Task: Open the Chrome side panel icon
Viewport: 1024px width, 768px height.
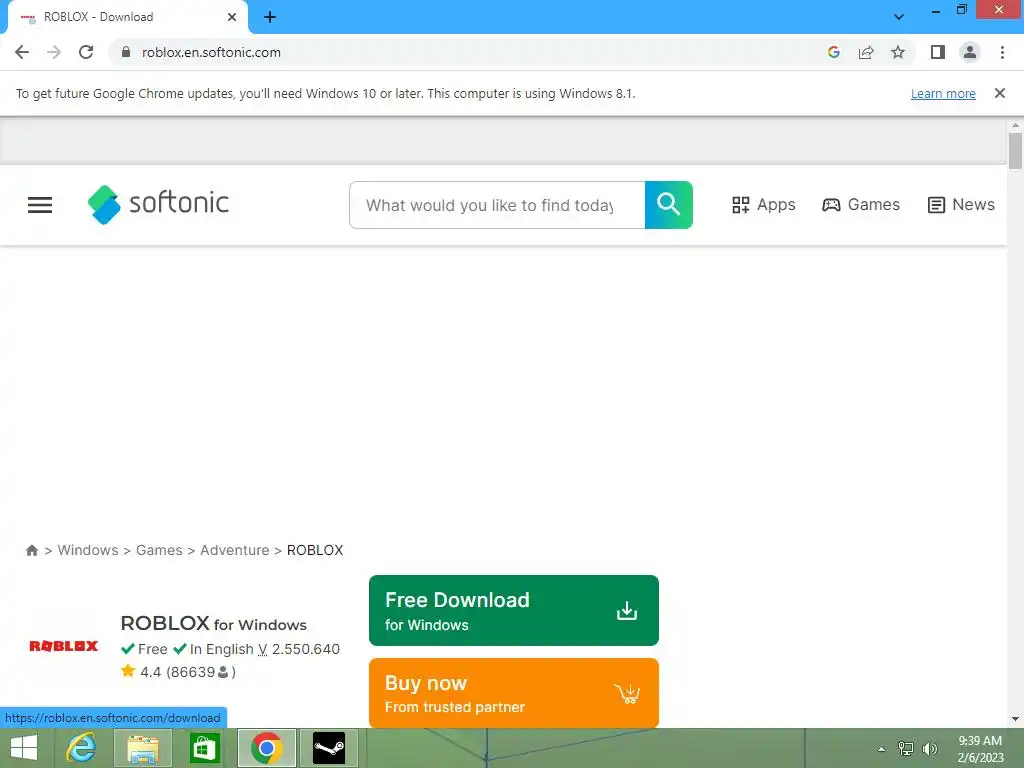Action: click(938, 52)
